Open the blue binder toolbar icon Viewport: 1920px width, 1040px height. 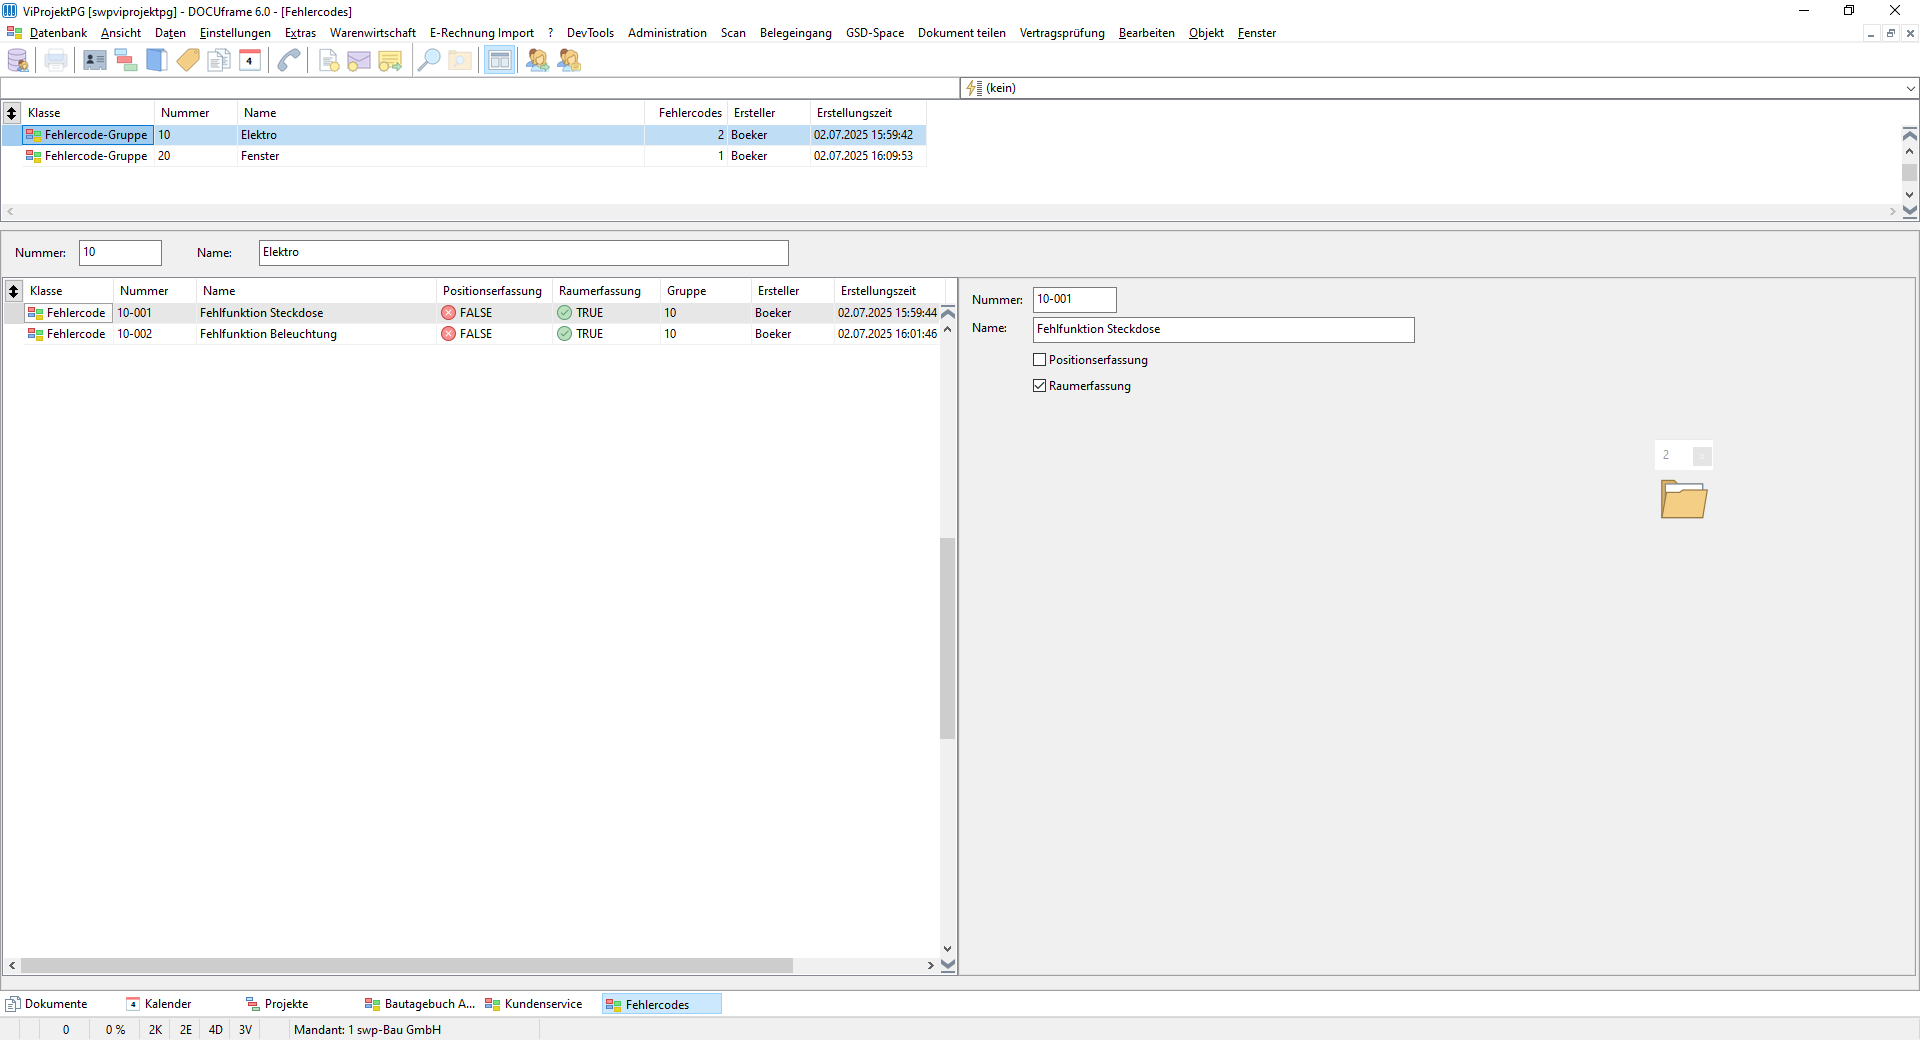coord(157,61)
